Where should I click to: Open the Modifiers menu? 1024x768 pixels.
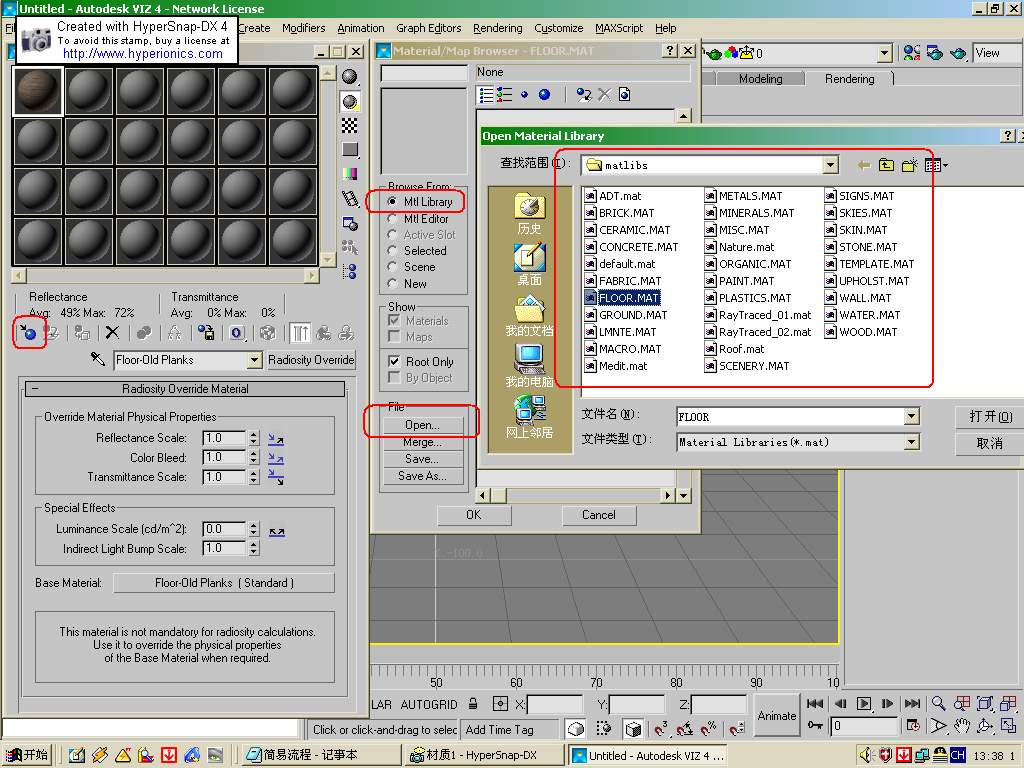click(304, 28)
